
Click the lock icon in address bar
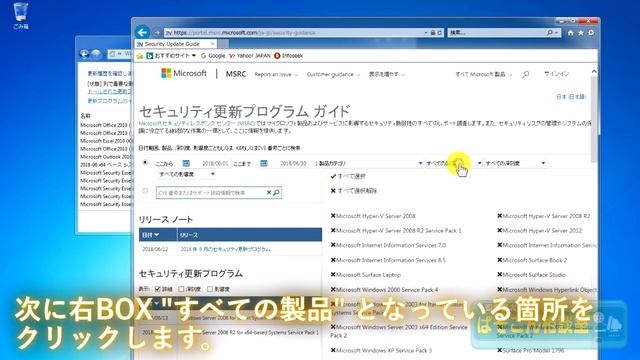click(x=433, y=33)
